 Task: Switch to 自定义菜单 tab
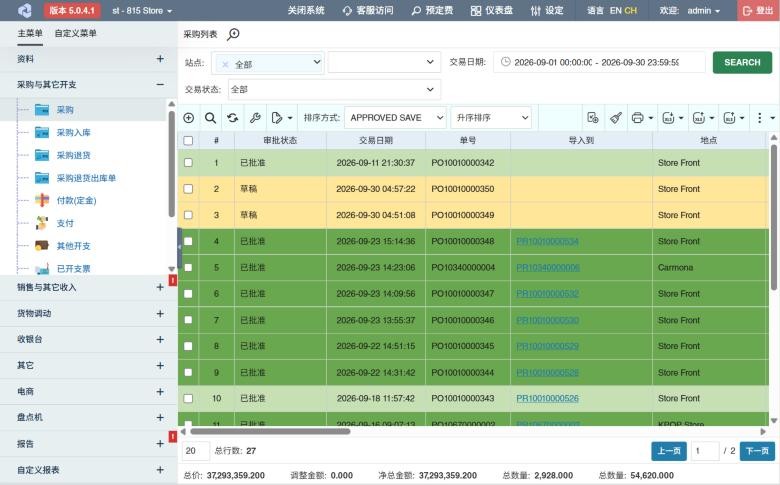point(76,33)
